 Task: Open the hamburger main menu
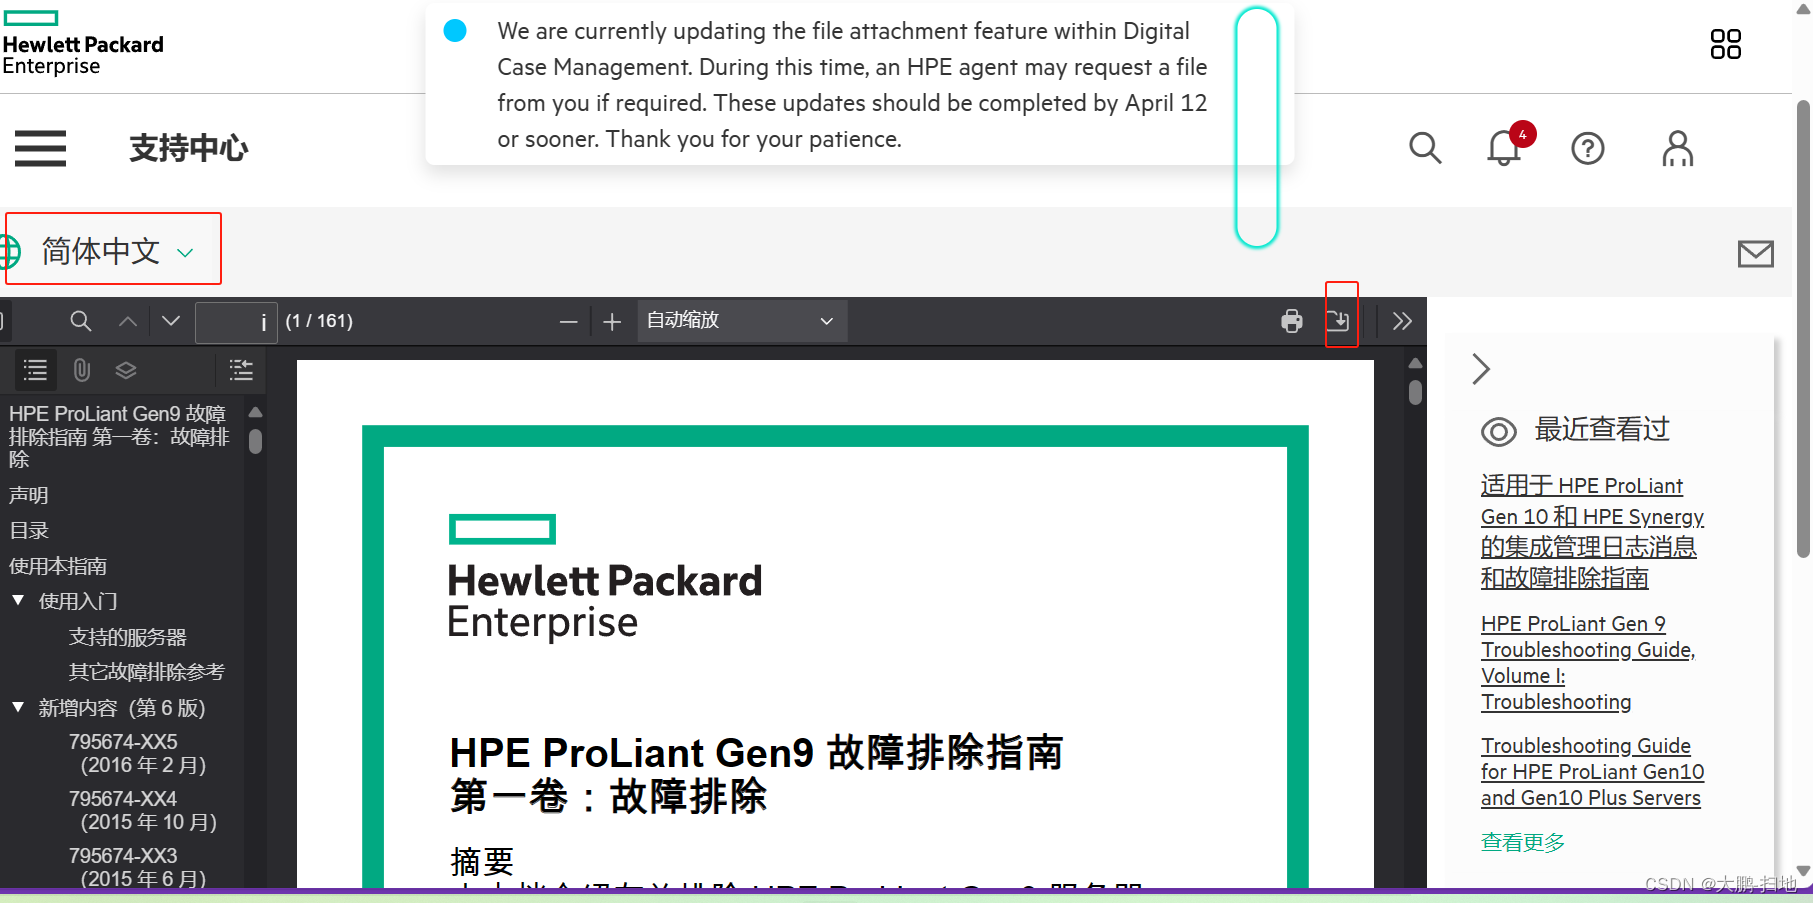[40, 148]
